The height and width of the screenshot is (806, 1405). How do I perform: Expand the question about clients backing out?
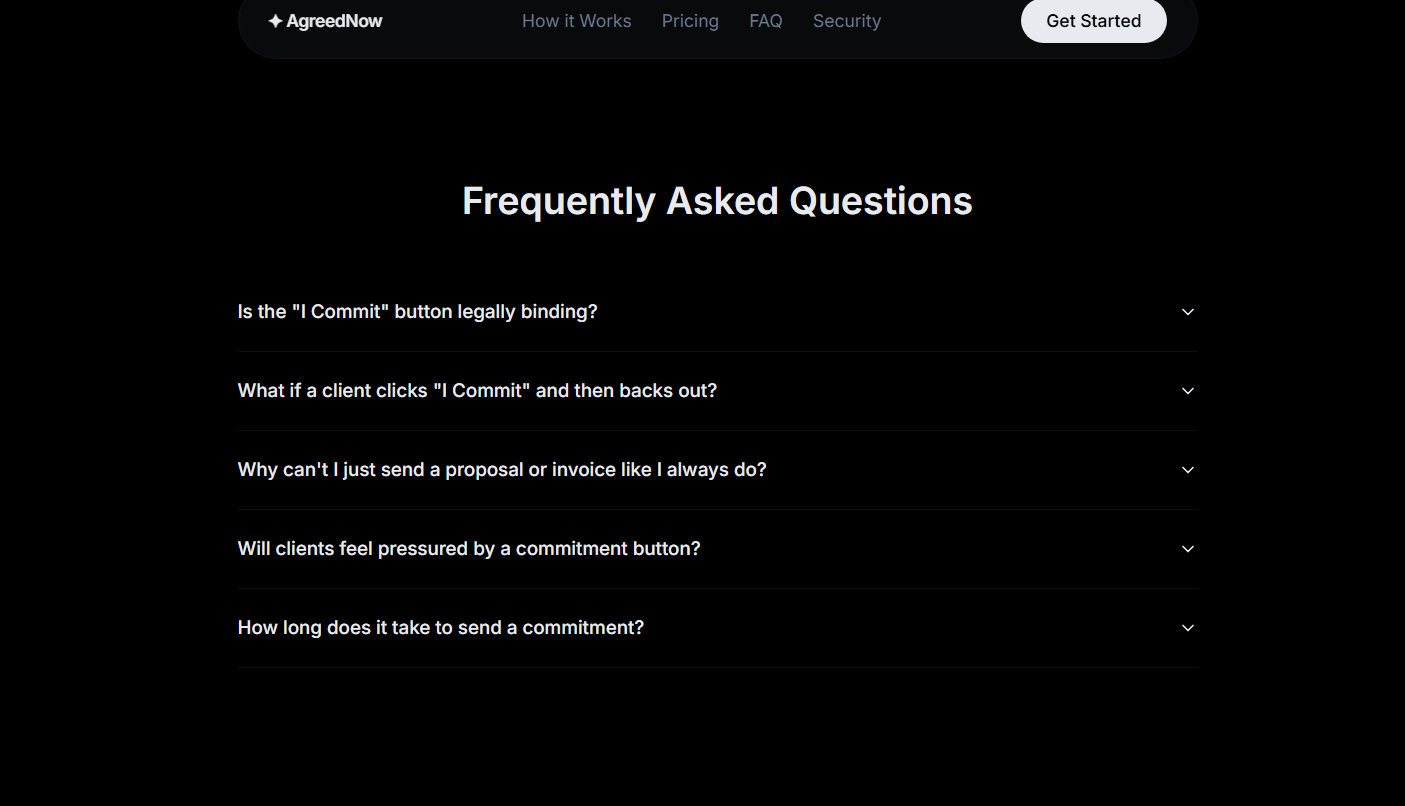[477, 390]
